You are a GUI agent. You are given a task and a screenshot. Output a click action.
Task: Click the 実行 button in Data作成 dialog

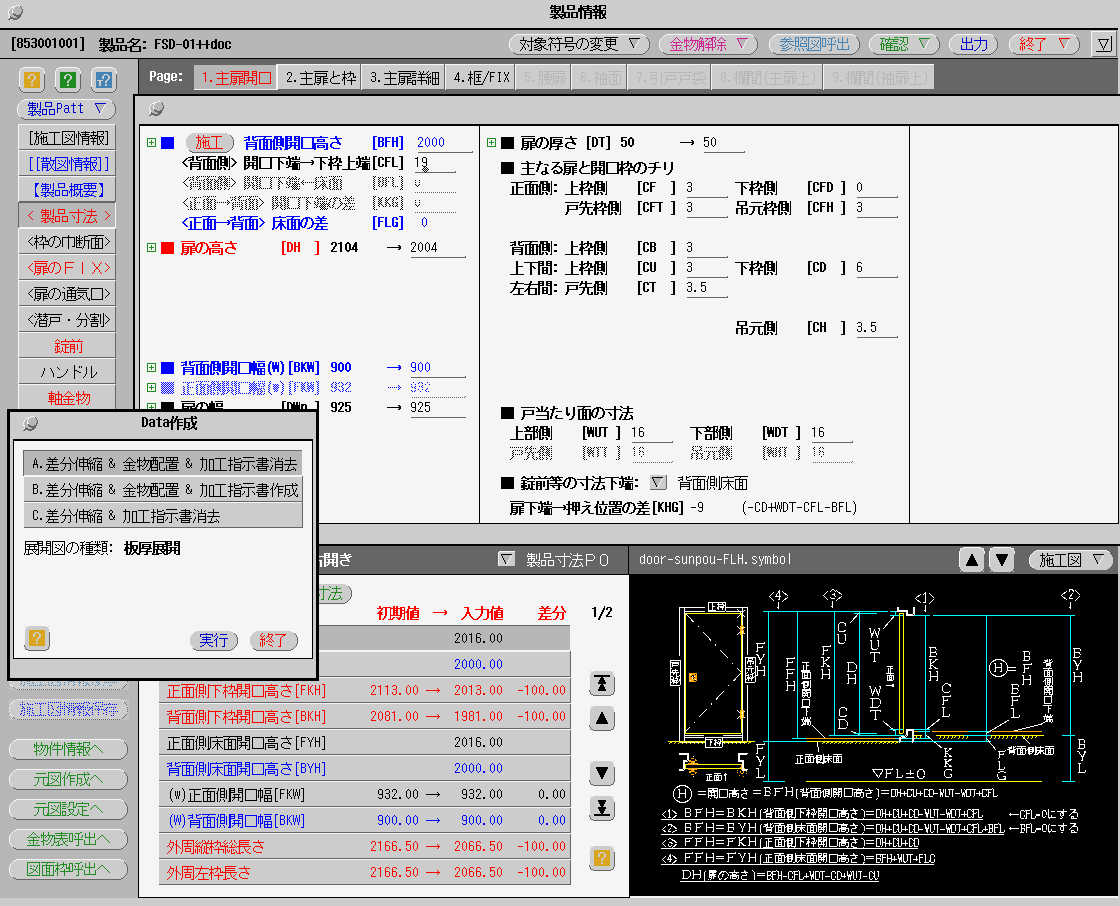[214, 640]
